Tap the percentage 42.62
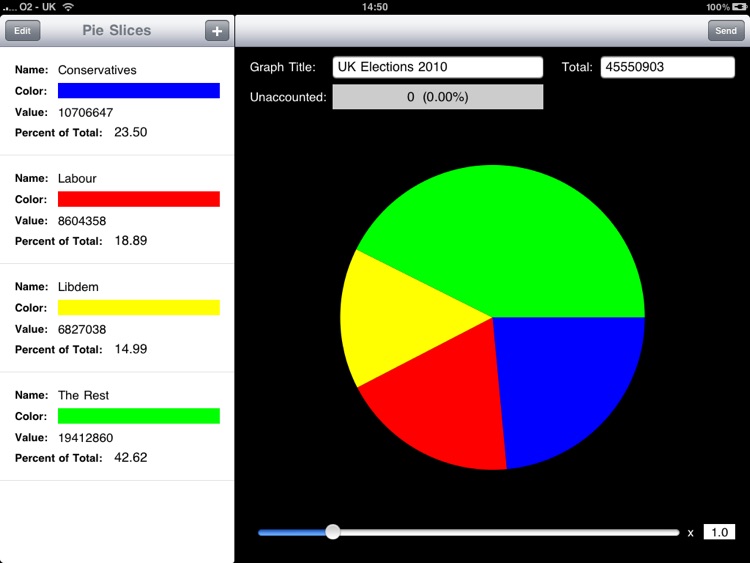 tap(131, 458)
